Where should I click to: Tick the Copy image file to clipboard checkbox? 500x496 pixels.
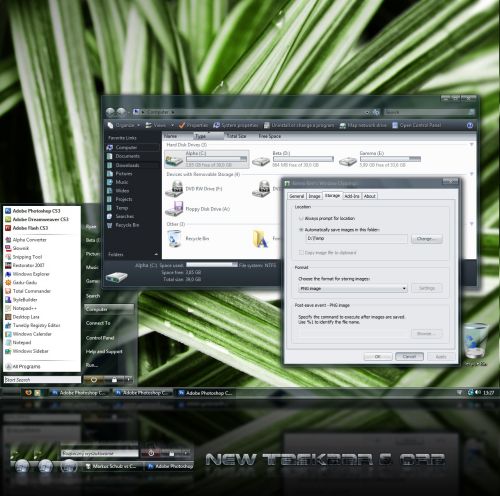pos(301,253)
